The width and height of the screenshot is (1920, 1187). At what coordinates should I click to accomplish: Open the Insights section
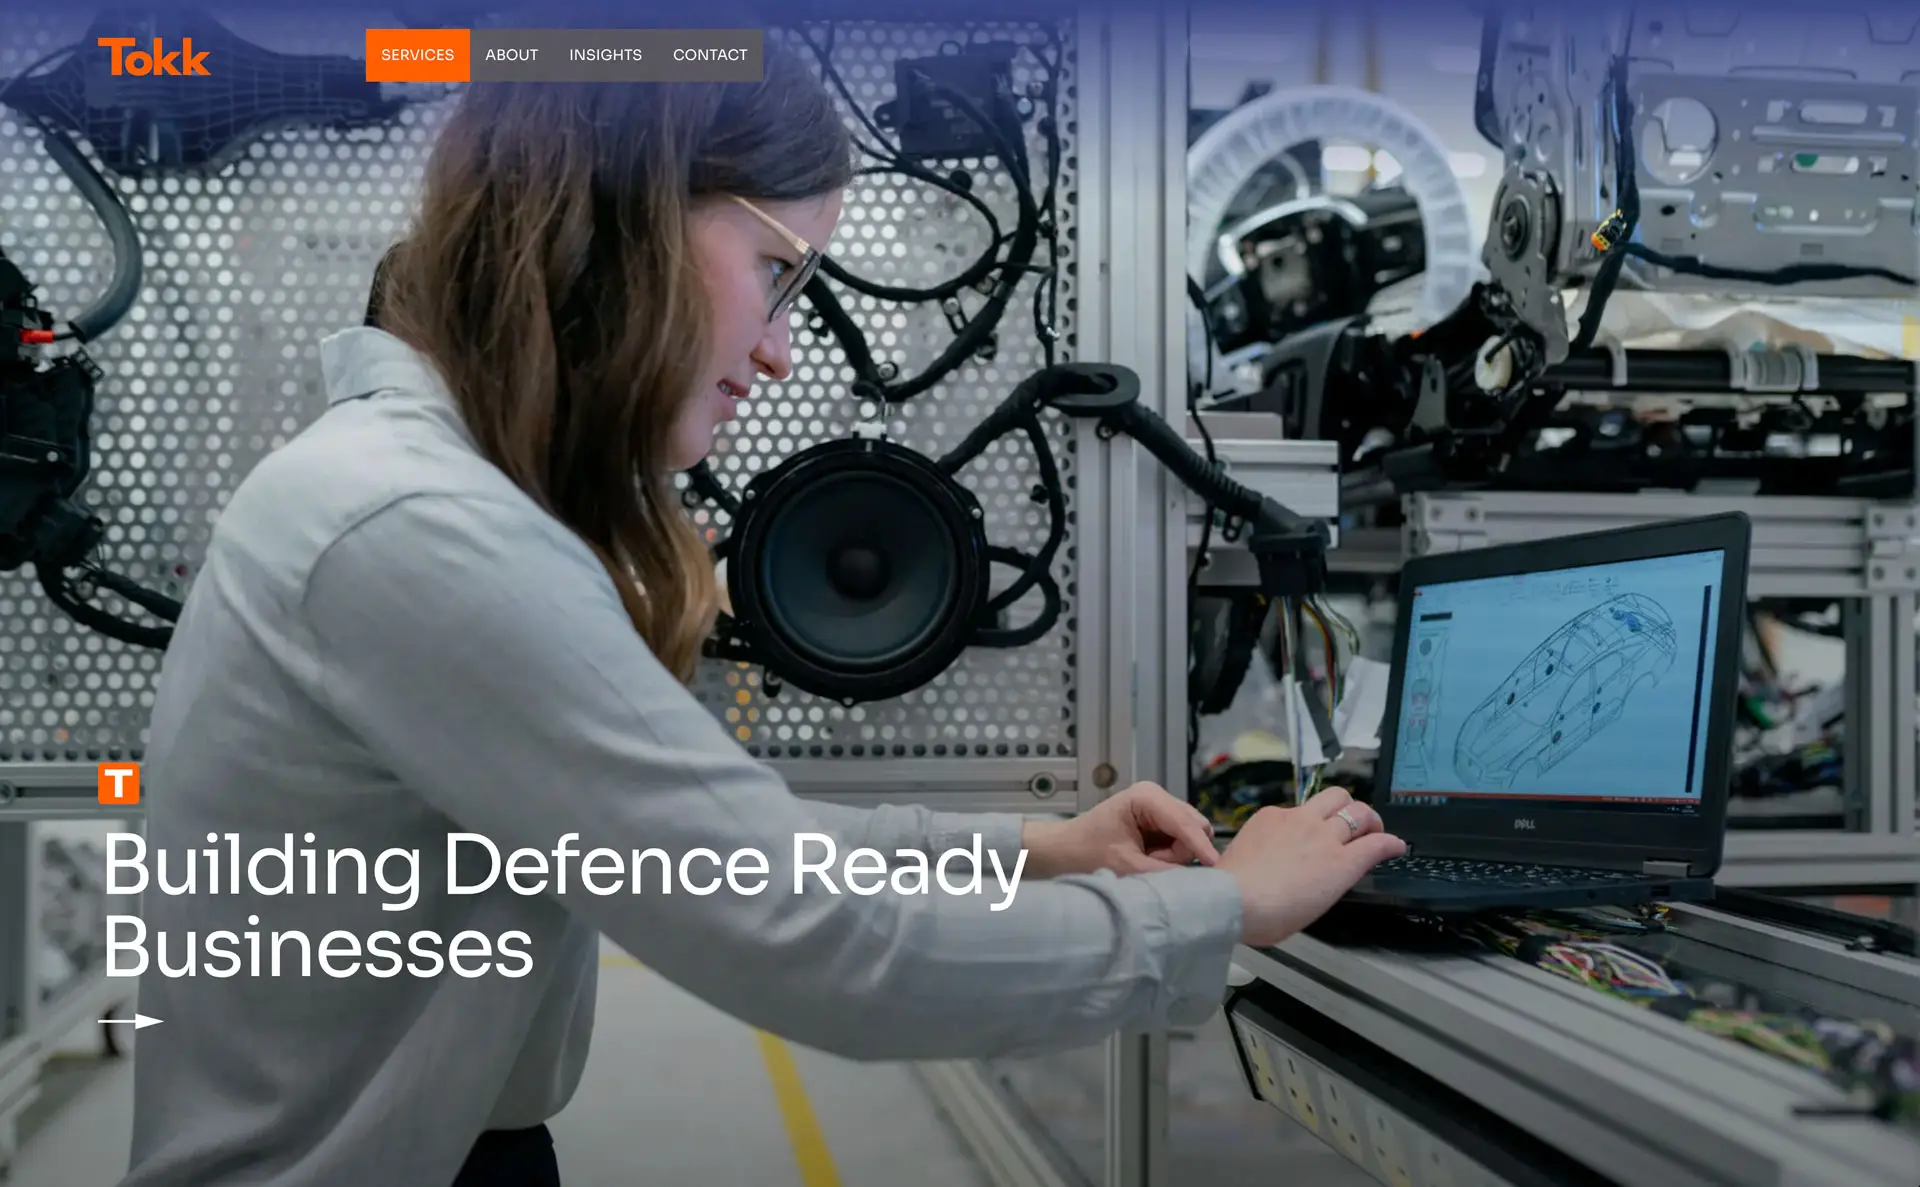605,55
